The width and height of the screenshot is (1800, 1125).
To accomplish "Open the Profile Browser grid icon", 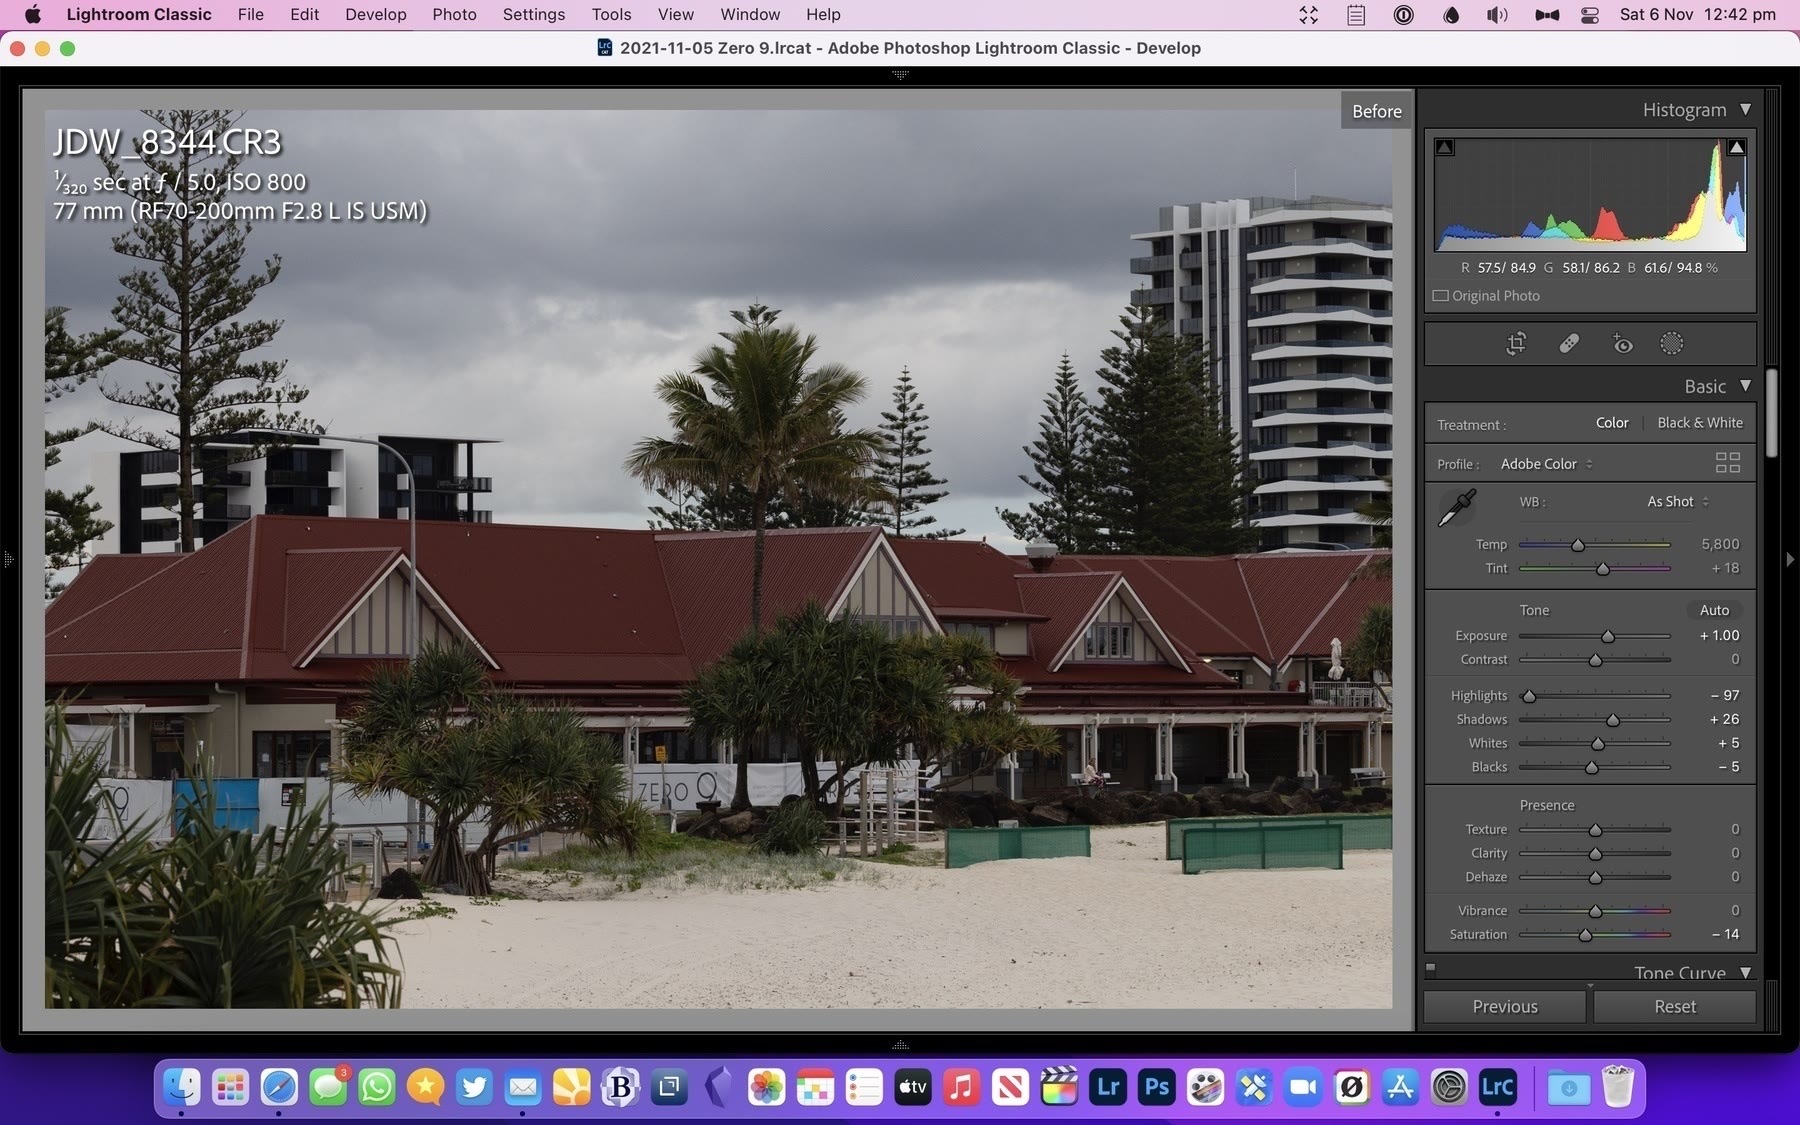I will 1727,463.
